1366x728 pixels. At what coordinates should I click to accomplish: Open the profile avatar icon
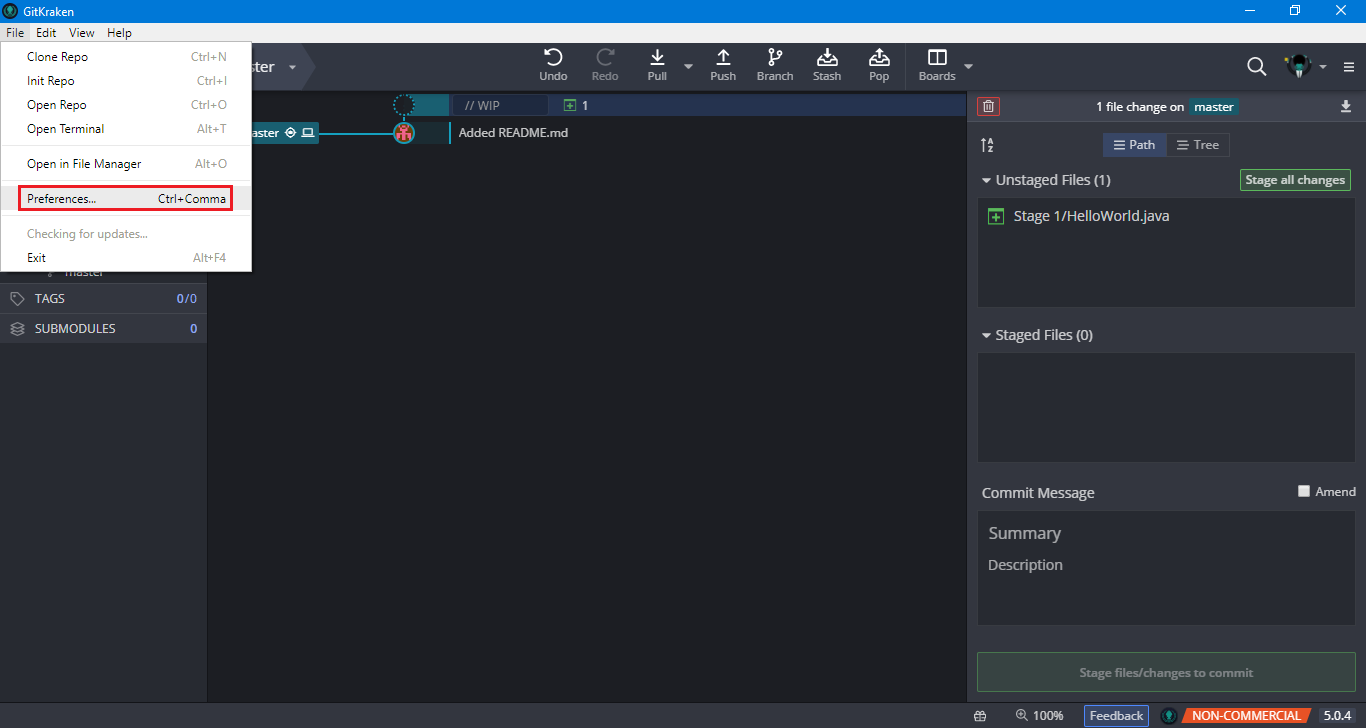[x=1298, y=67]
